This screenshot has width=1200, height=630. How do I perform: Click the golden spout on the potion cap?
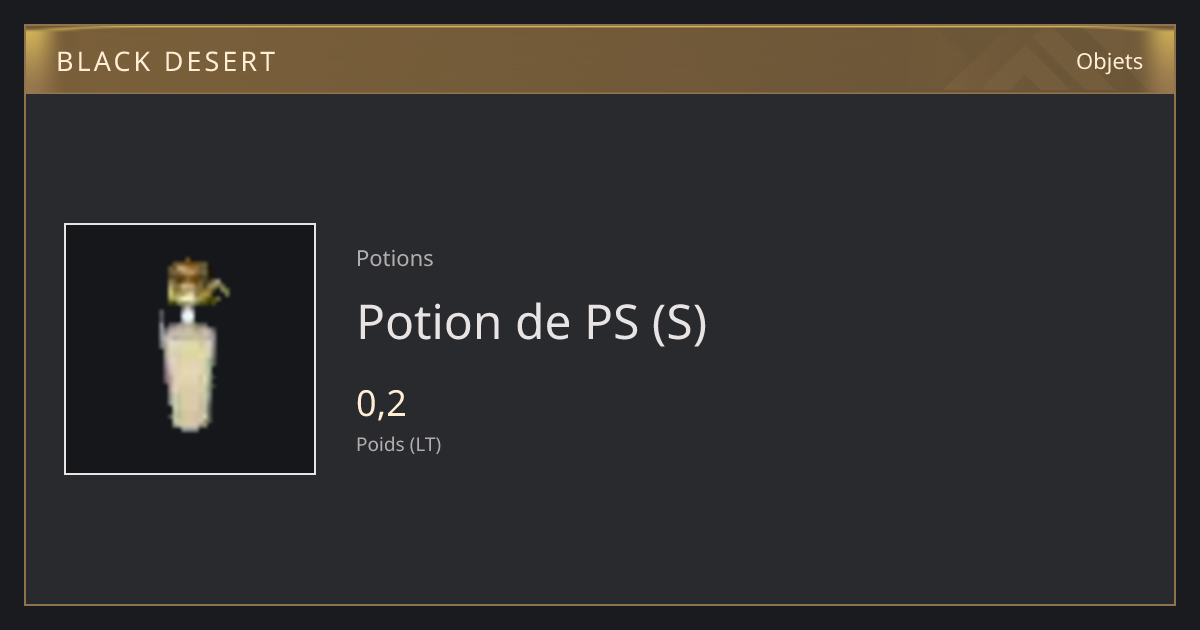pos(218,291)
